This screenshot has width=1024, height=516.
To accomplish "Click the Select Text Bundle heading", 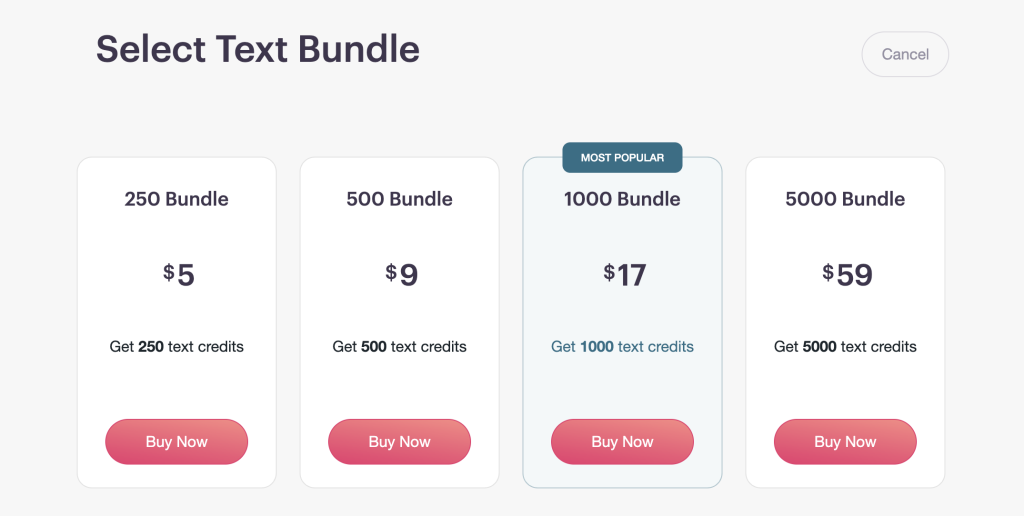I will point(258,49).
